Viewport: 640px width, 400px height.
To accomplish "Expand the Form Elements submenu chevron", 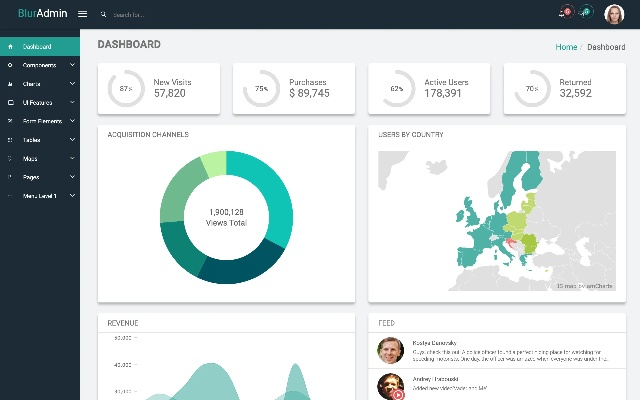I will [72, 121].
